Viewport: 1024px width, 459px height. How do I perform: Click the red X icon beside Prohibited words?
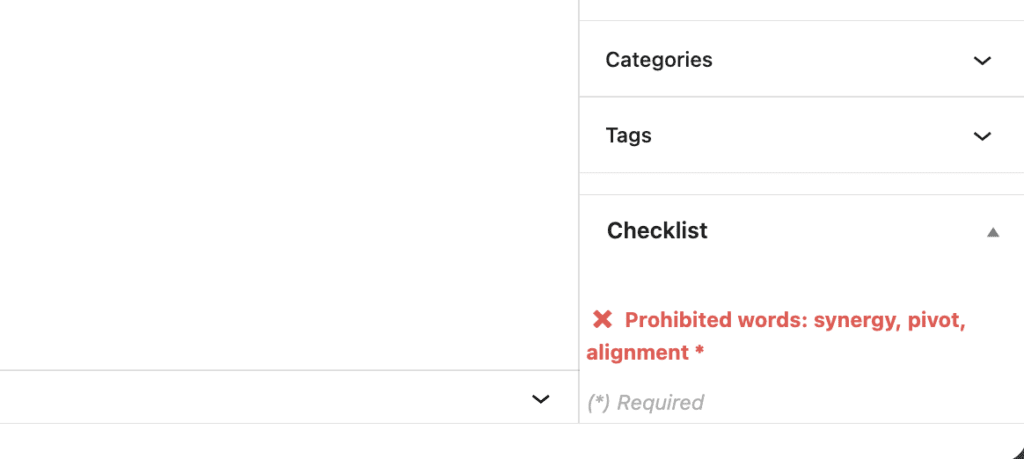602,320
